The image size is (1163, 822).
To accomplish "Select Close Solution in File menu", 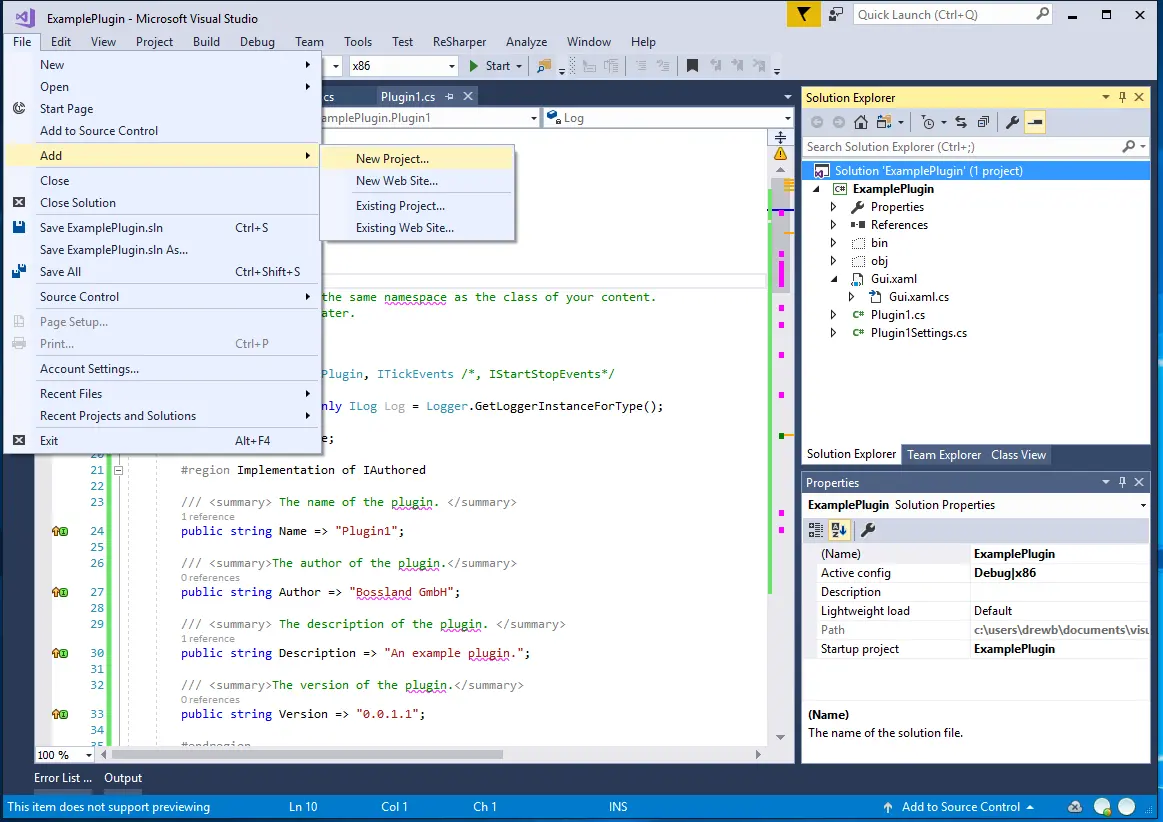I will click(x=162, y=203).
